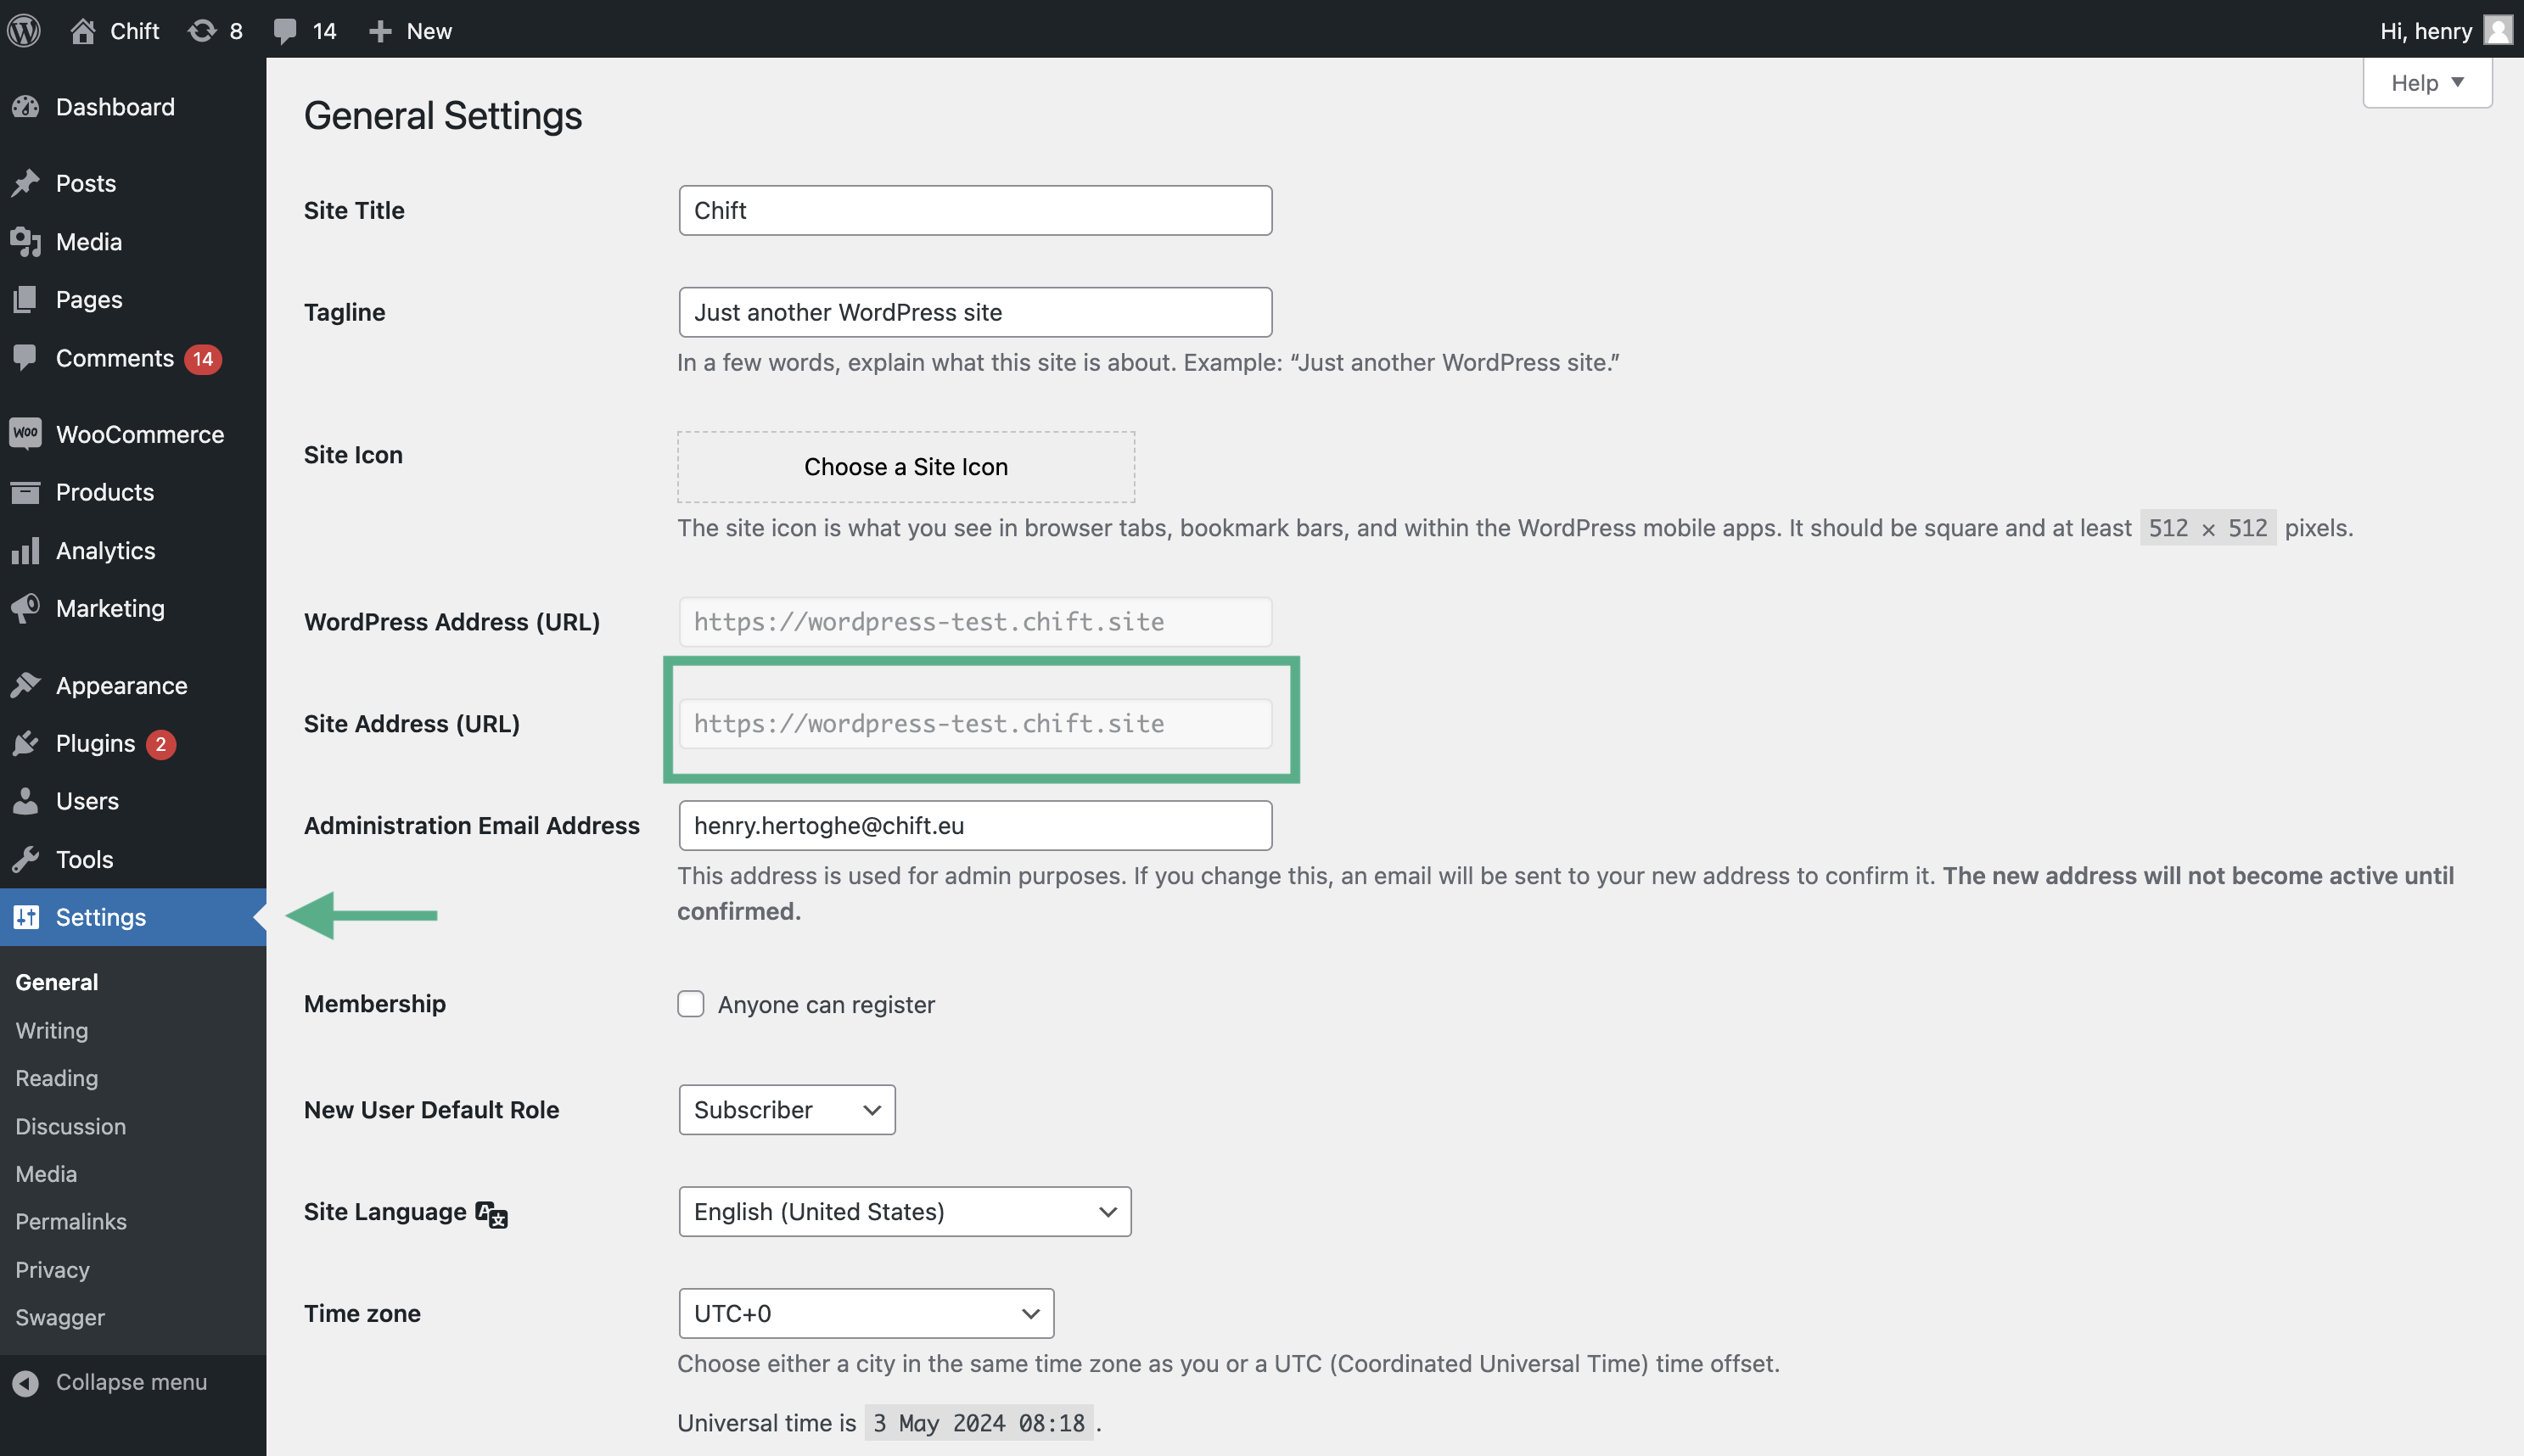Click the Site Language translation icon
The image size is (2524, 1456).
tap(491, 1213)
